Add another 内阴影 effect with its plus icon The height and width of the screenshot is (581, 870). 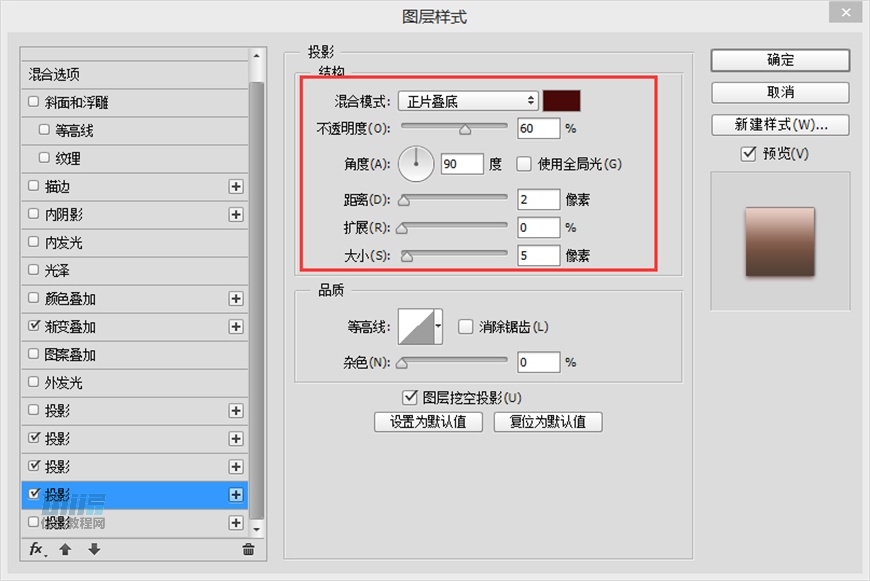[x=236, y=214]
